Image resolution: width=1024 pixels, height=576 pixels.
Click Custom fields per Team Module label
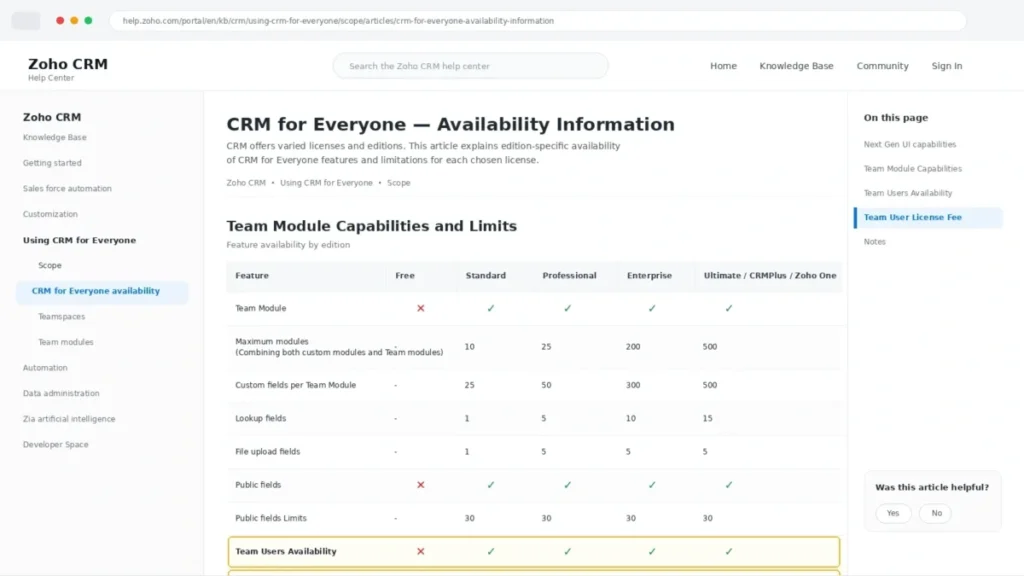click(x=296, y=385)
